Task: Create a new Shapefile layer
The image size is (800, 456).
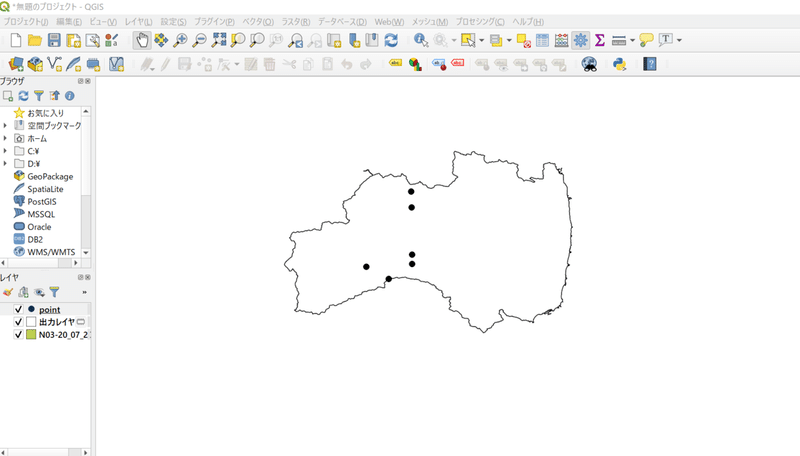Action: tap(55, 64)
